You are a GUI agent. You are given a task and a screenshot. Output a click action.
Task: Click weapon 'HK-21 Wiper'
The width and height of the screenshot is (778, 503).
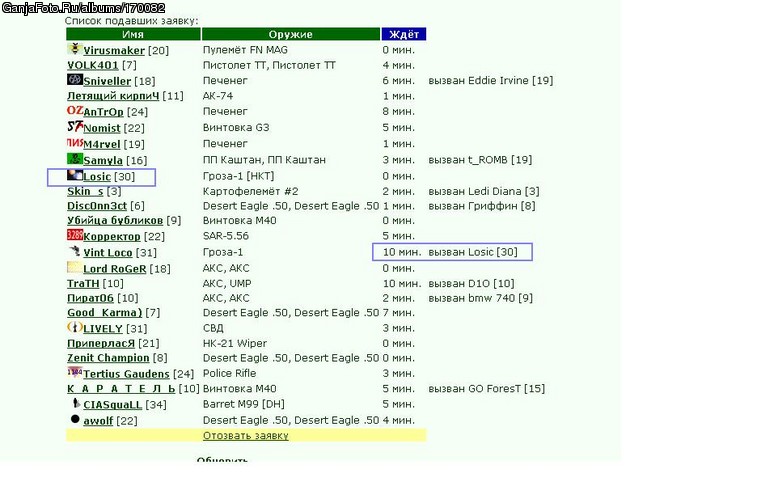point(235,343)
